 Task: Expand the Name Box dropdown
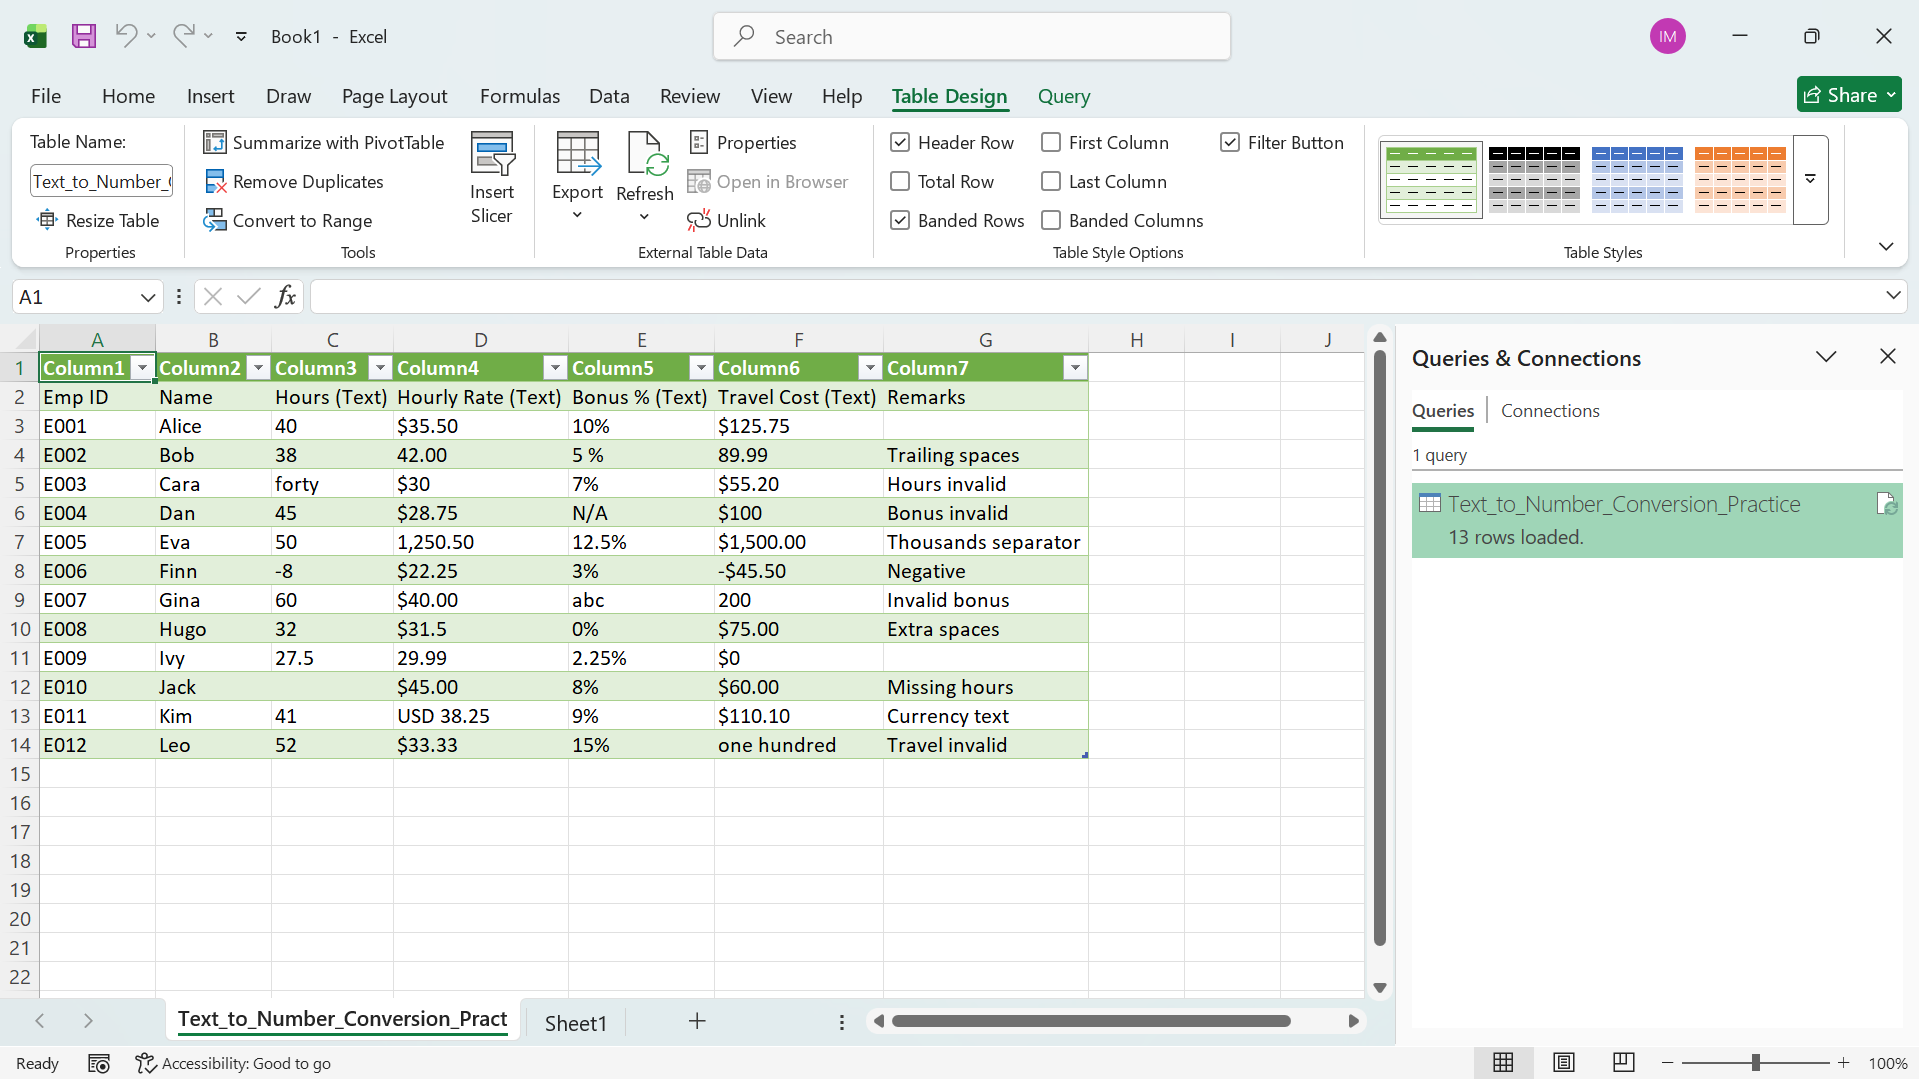click(x=147, y=297)
